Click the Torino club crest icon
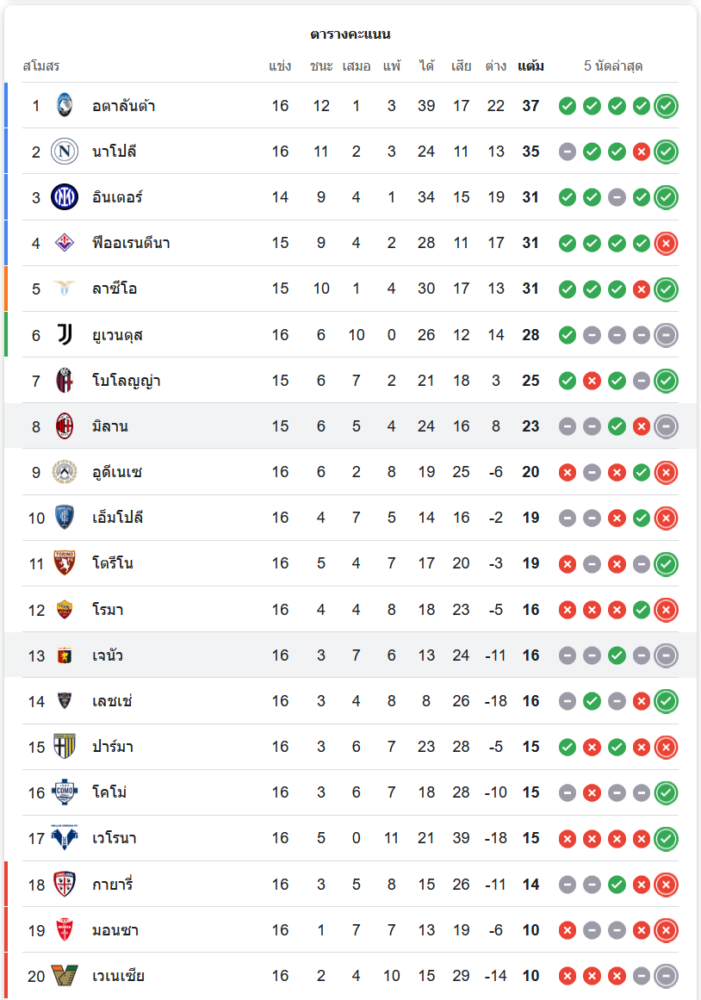The width and height of the screenshot is (701, 1000). click(65, 564)
